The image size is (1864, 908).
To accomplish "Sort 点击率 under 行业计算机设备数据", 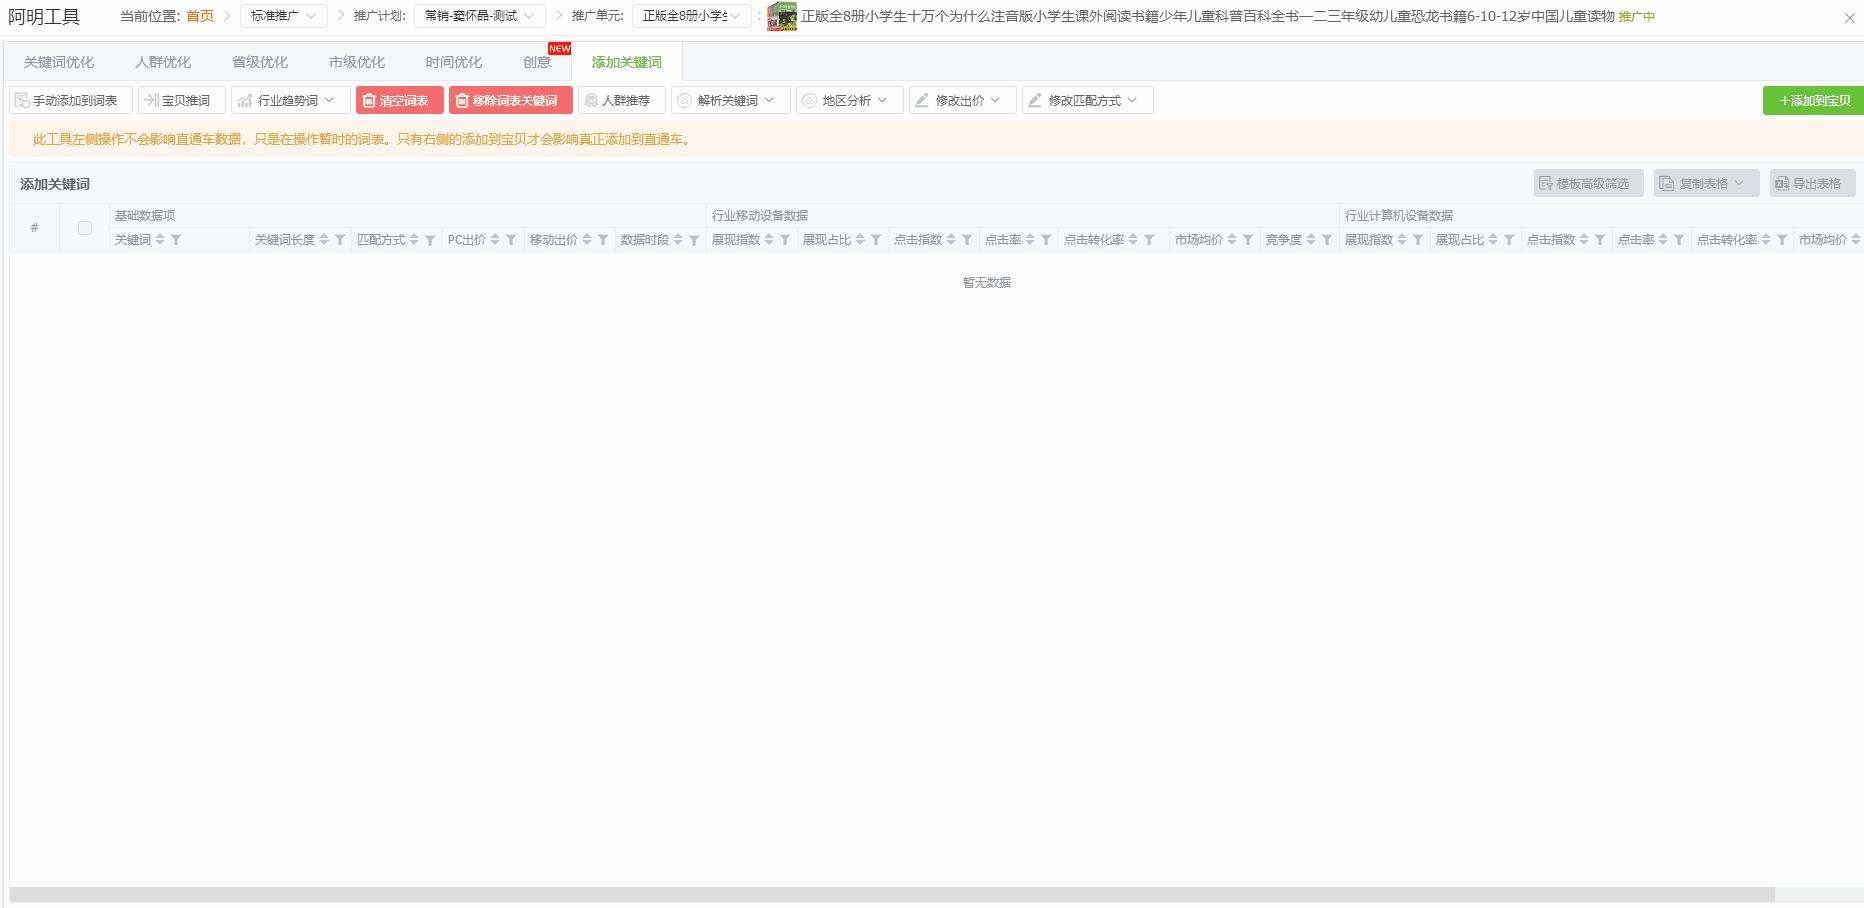I will pos(1663,240).
